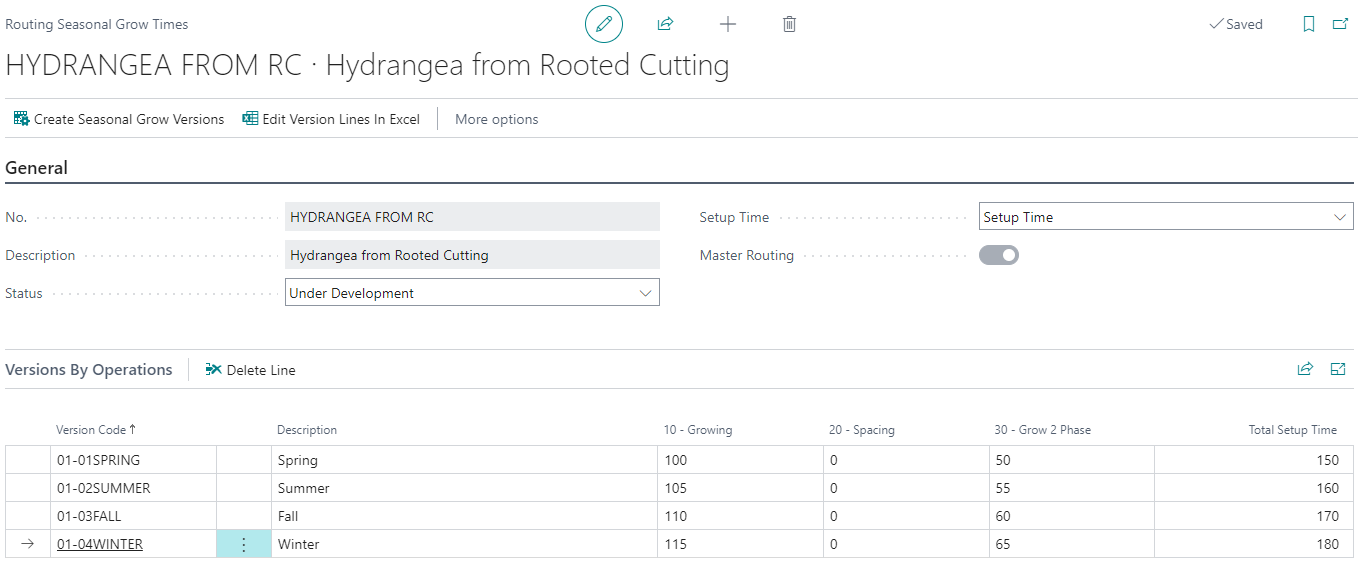Toggle the Master Routing switch
The height and width of the screenshot is (563, 1358).
[x=998, y=255]
